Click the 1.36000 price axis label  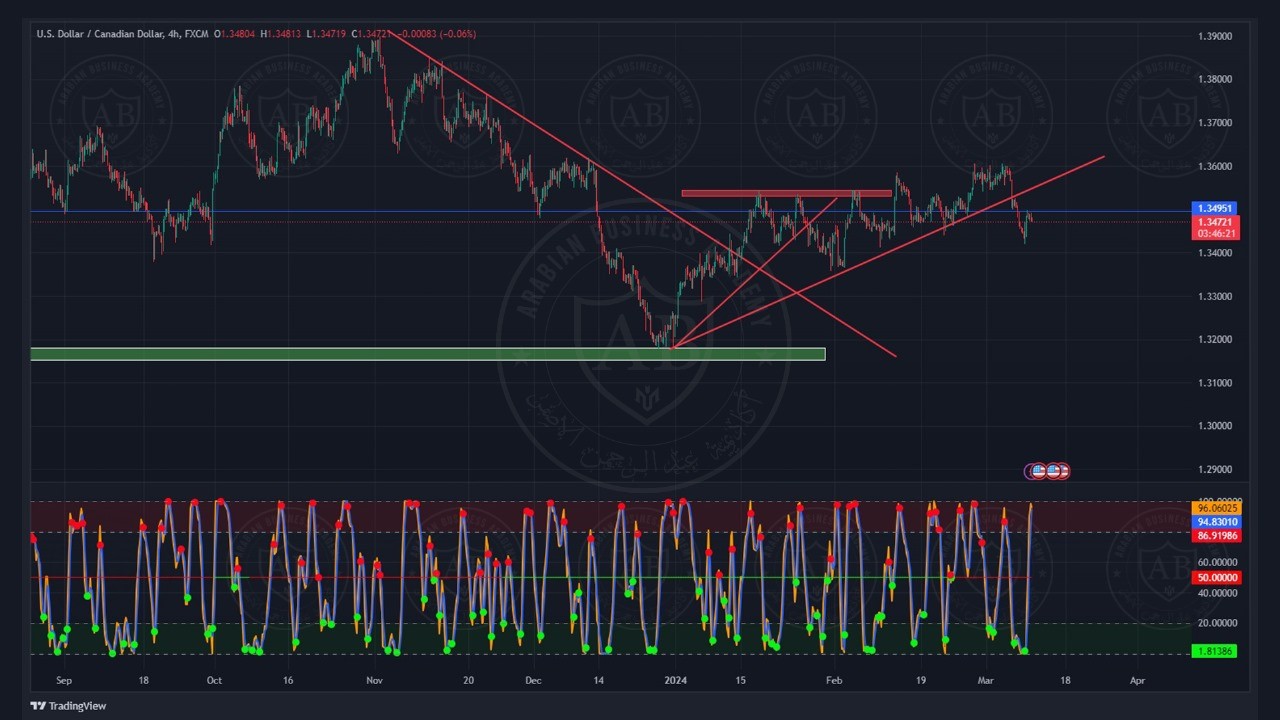pos(1214,166)
